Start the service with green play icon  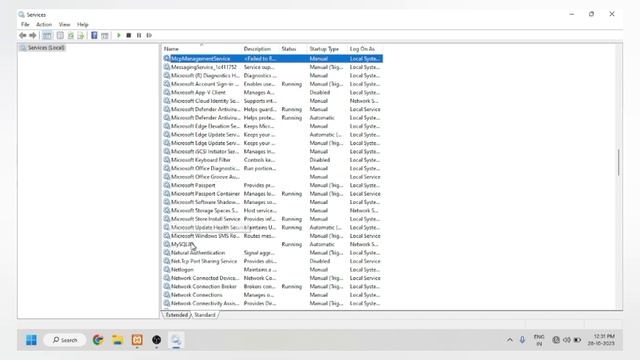point(119,36)
